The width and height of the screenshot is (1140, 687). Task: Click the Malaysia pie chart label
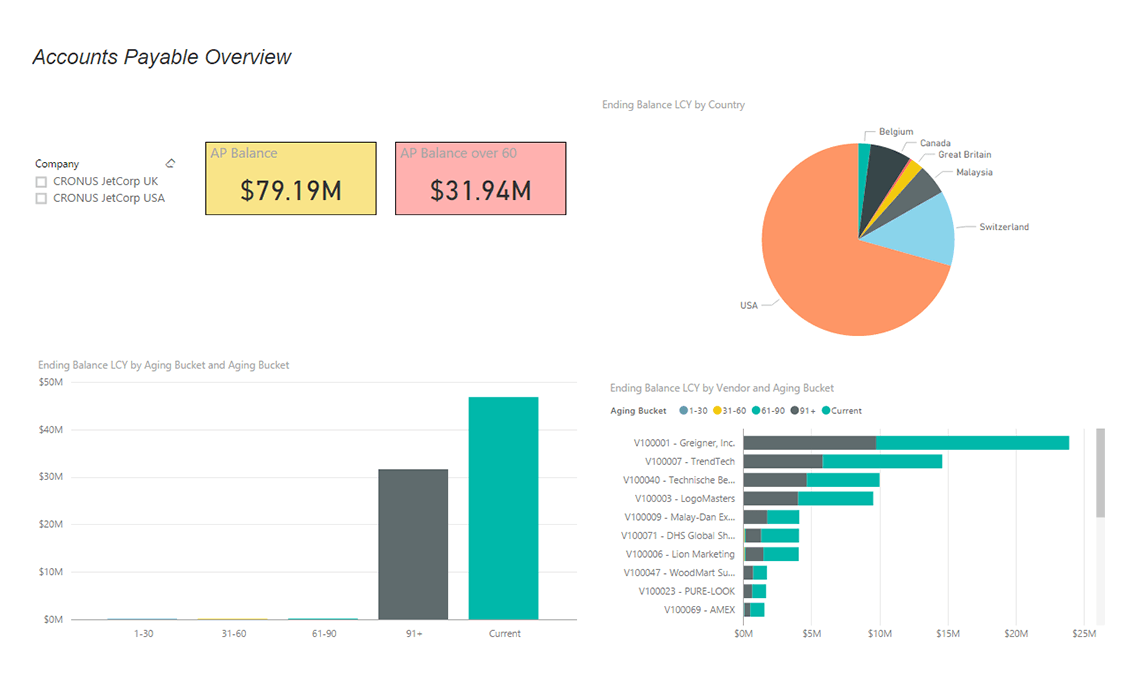(x=974, y=172)
